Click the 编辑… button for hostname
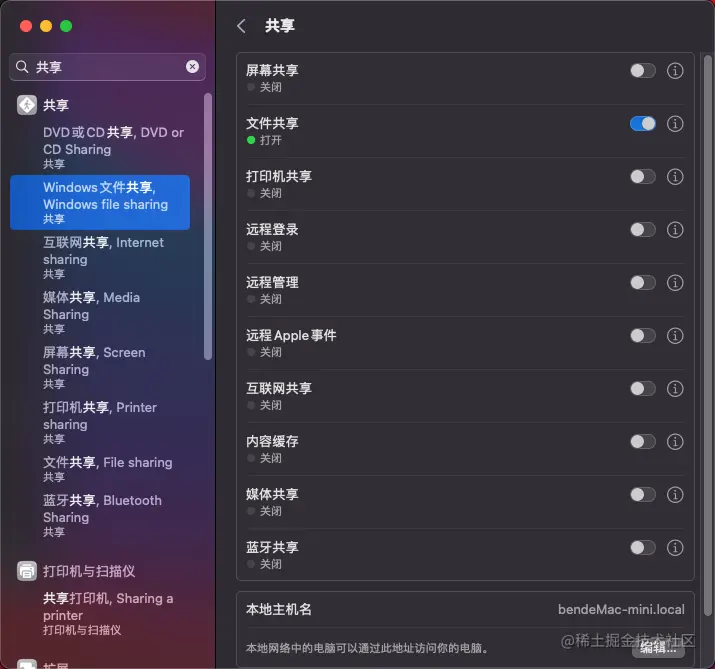Image resolution: width=715 pixels, height=669 pixels. pos(658,648)
